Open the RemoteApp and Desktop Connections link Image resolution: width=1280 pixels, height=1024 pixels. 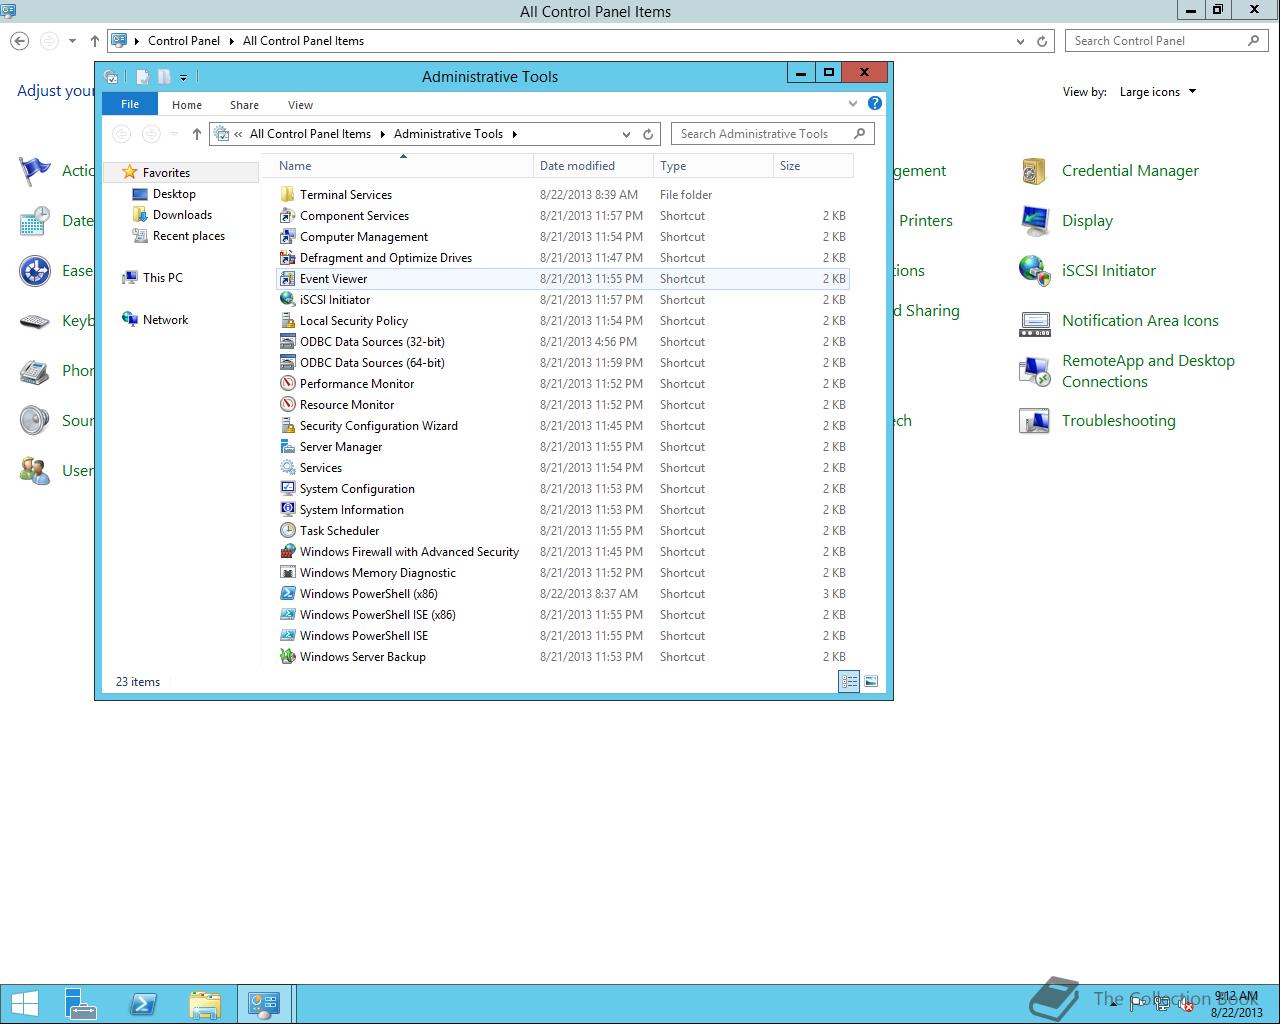tap(1148, 371)
